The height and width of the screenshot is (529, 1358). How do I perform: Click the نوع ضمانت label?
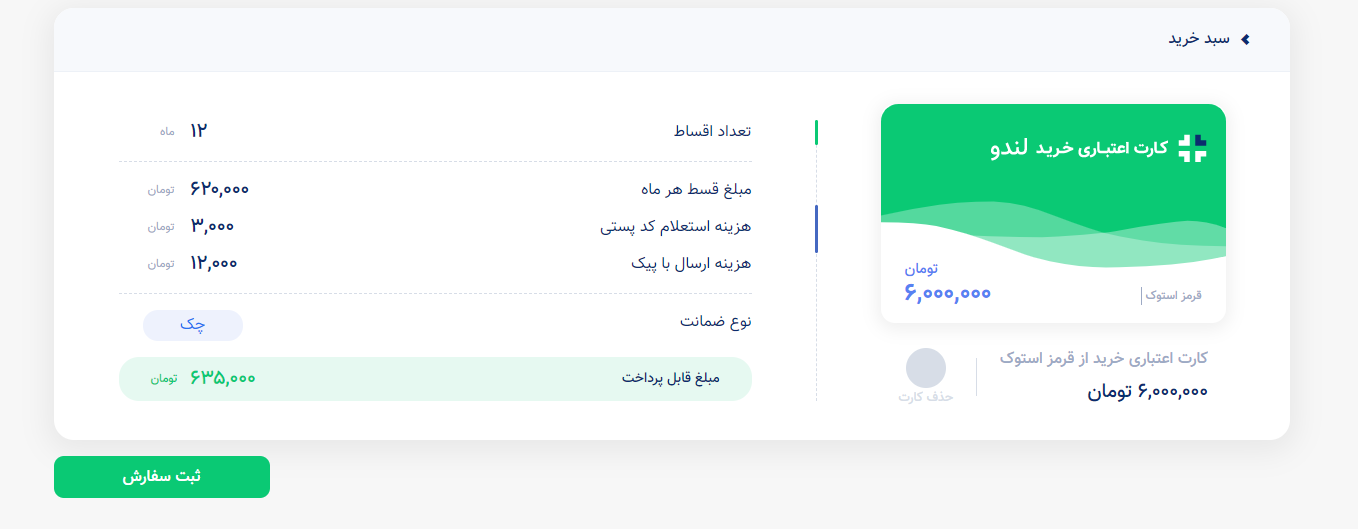click(716, 322)
